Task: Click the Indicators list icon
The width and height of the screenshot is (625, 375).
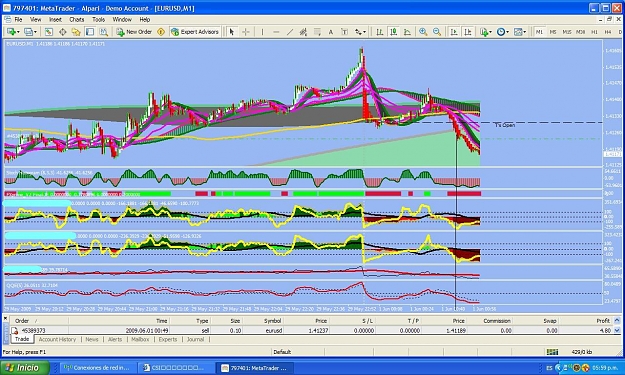Action: coord(484,32)
